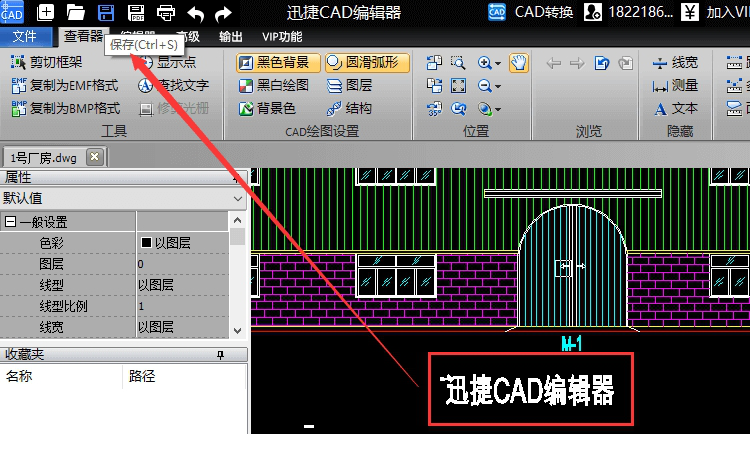750x451 pixels.
Task: Click the fit to window icon
Action: pyautogui.click(x=458, y=86)
